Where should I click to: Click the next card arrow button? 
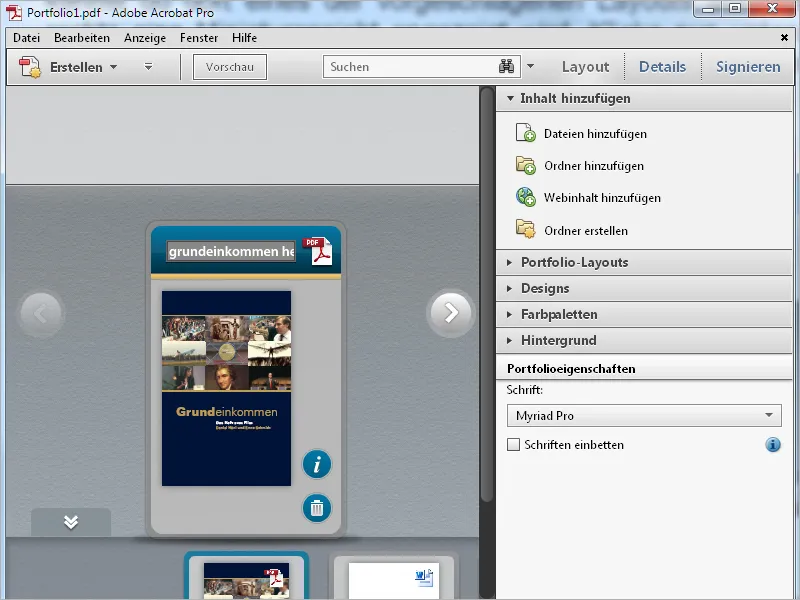451,313
